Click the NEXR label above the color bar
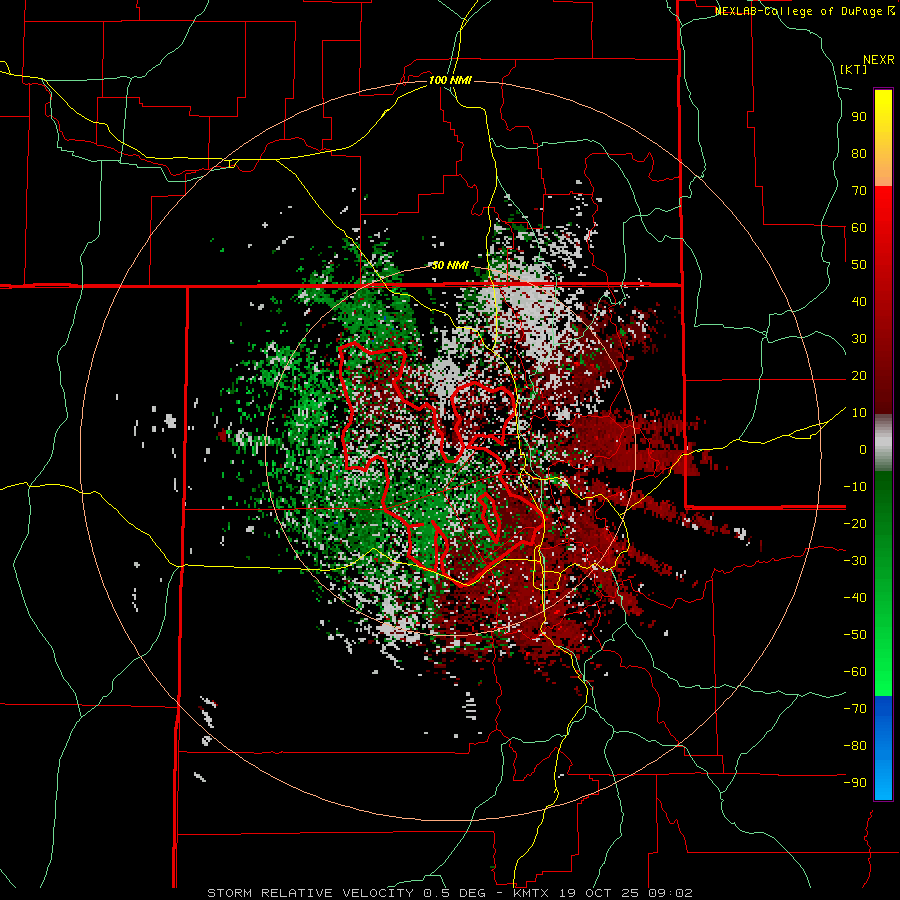900x900 pixels. pyautogui.click(x=879, y=60)
